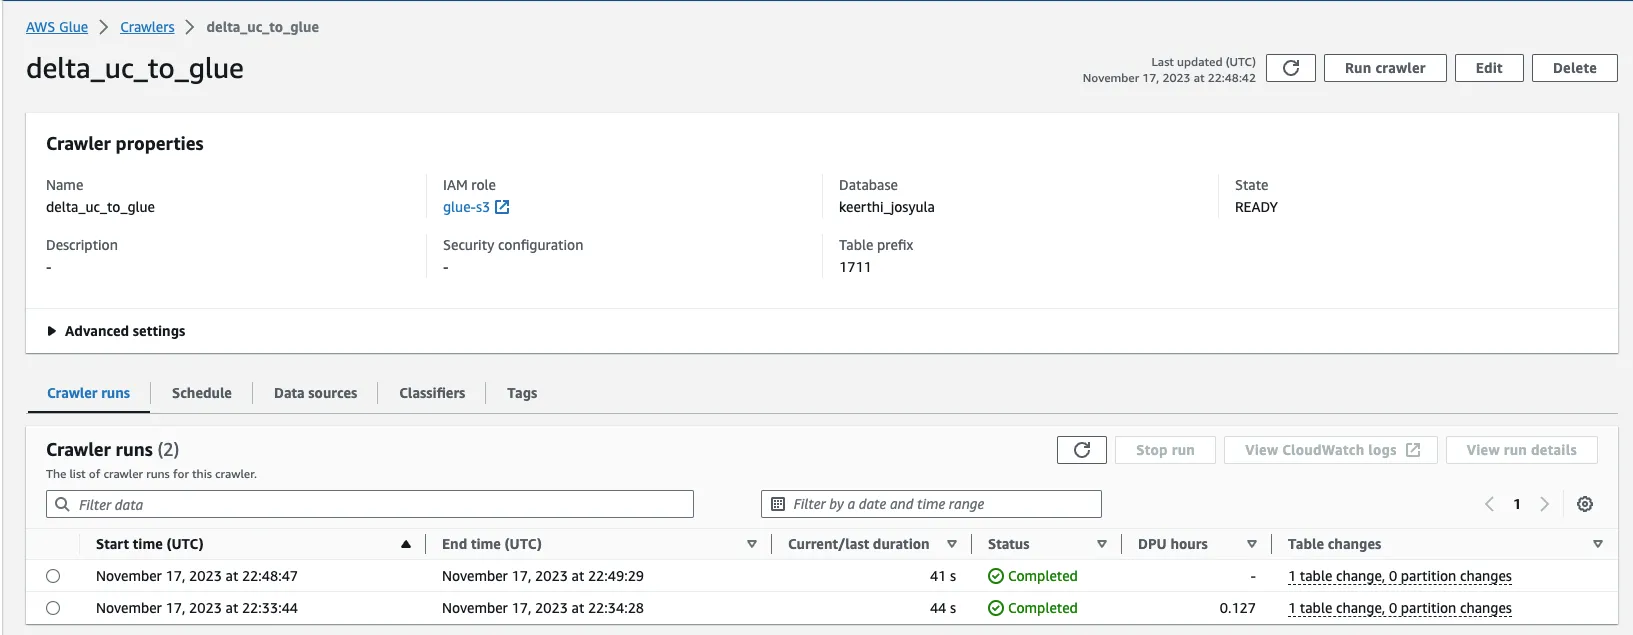Select the 22:48:47 crawler run radio button
This screenshot has width=1633, height=635.
pos(53,576)
